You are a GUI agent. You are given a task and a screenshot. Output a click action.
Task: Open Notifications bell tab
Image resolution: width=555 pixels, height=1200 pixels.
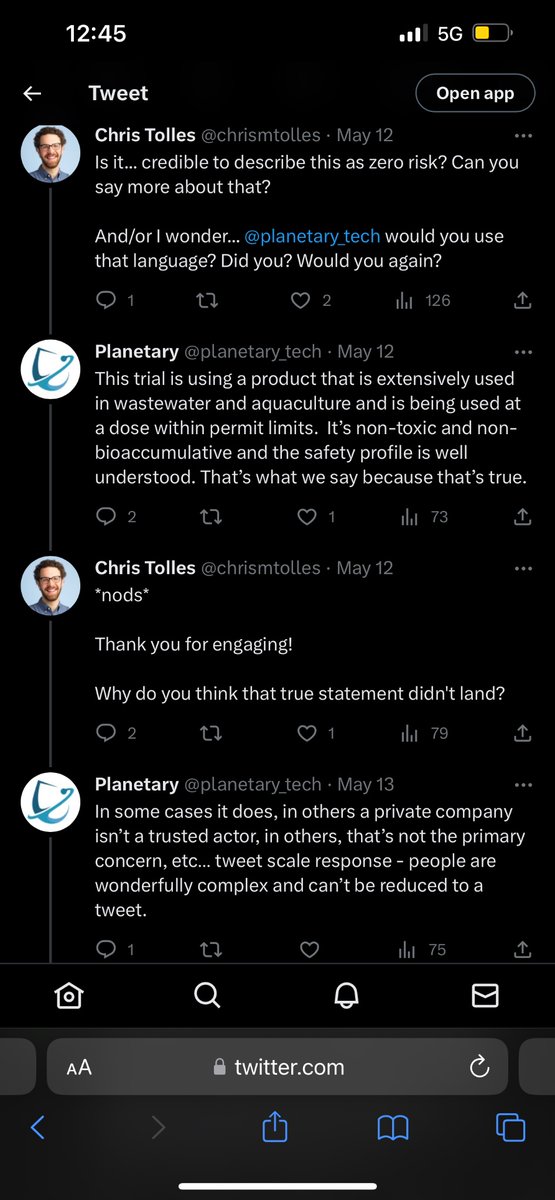(x=347, y=995)
